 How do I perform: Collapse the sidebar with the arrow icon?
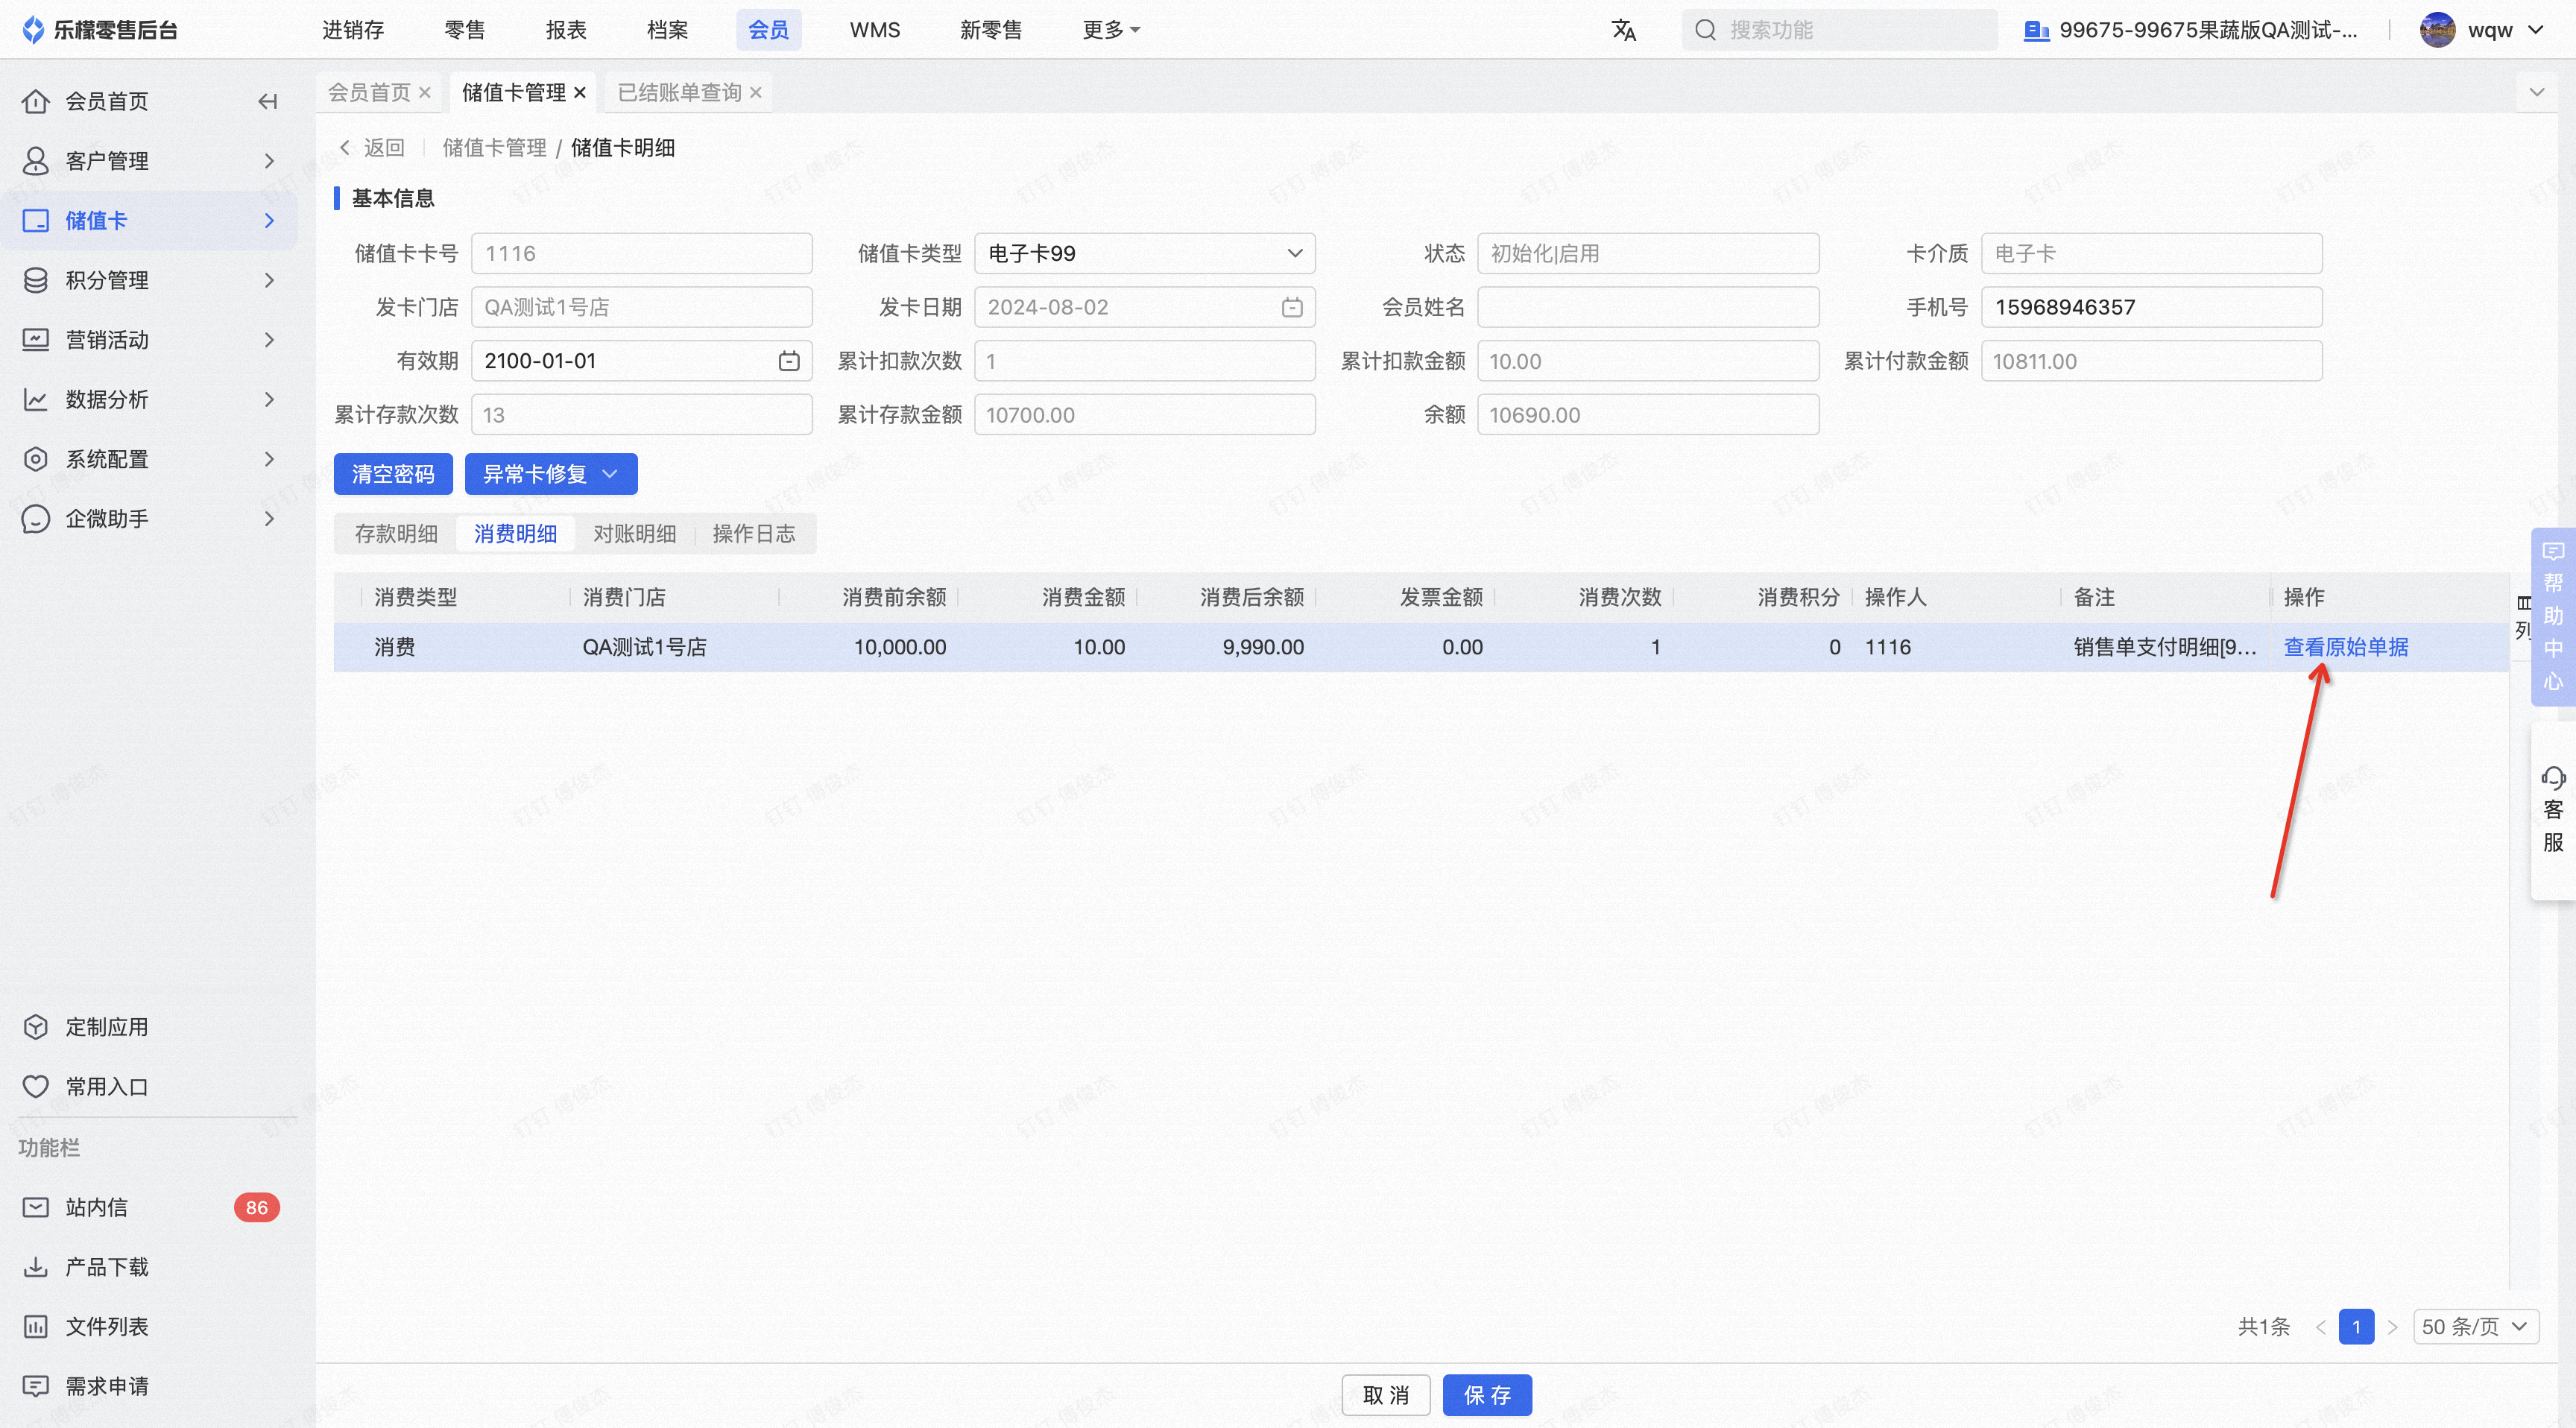(267, 101)
